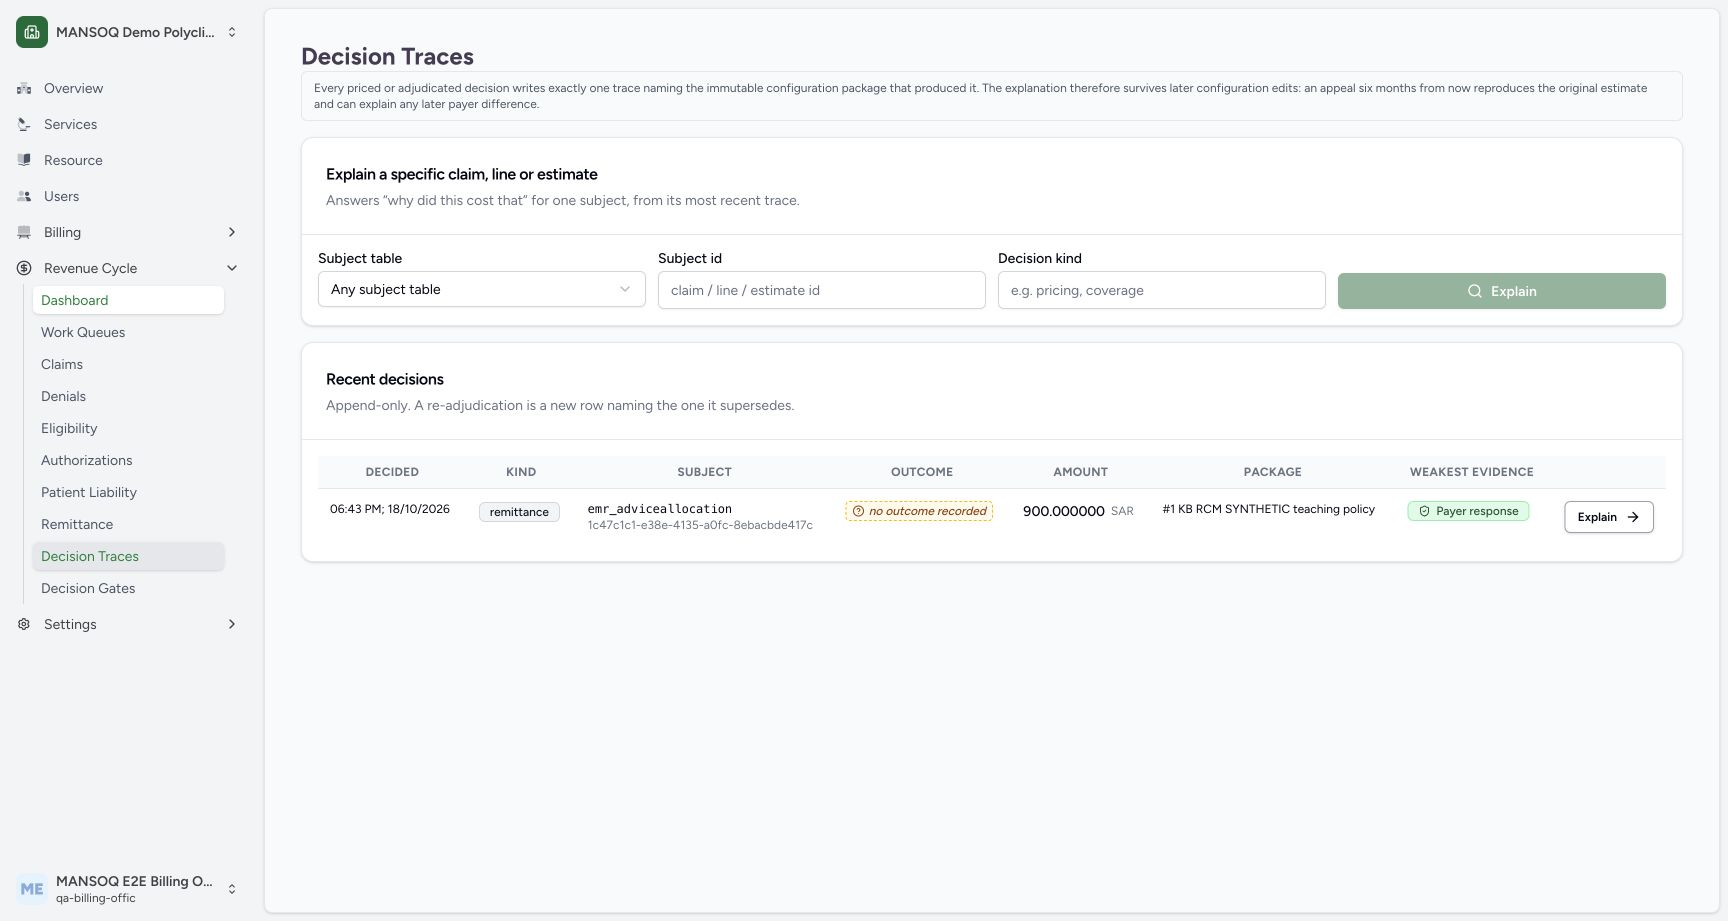Click the MANSOQ clinic logo icon

32,32
